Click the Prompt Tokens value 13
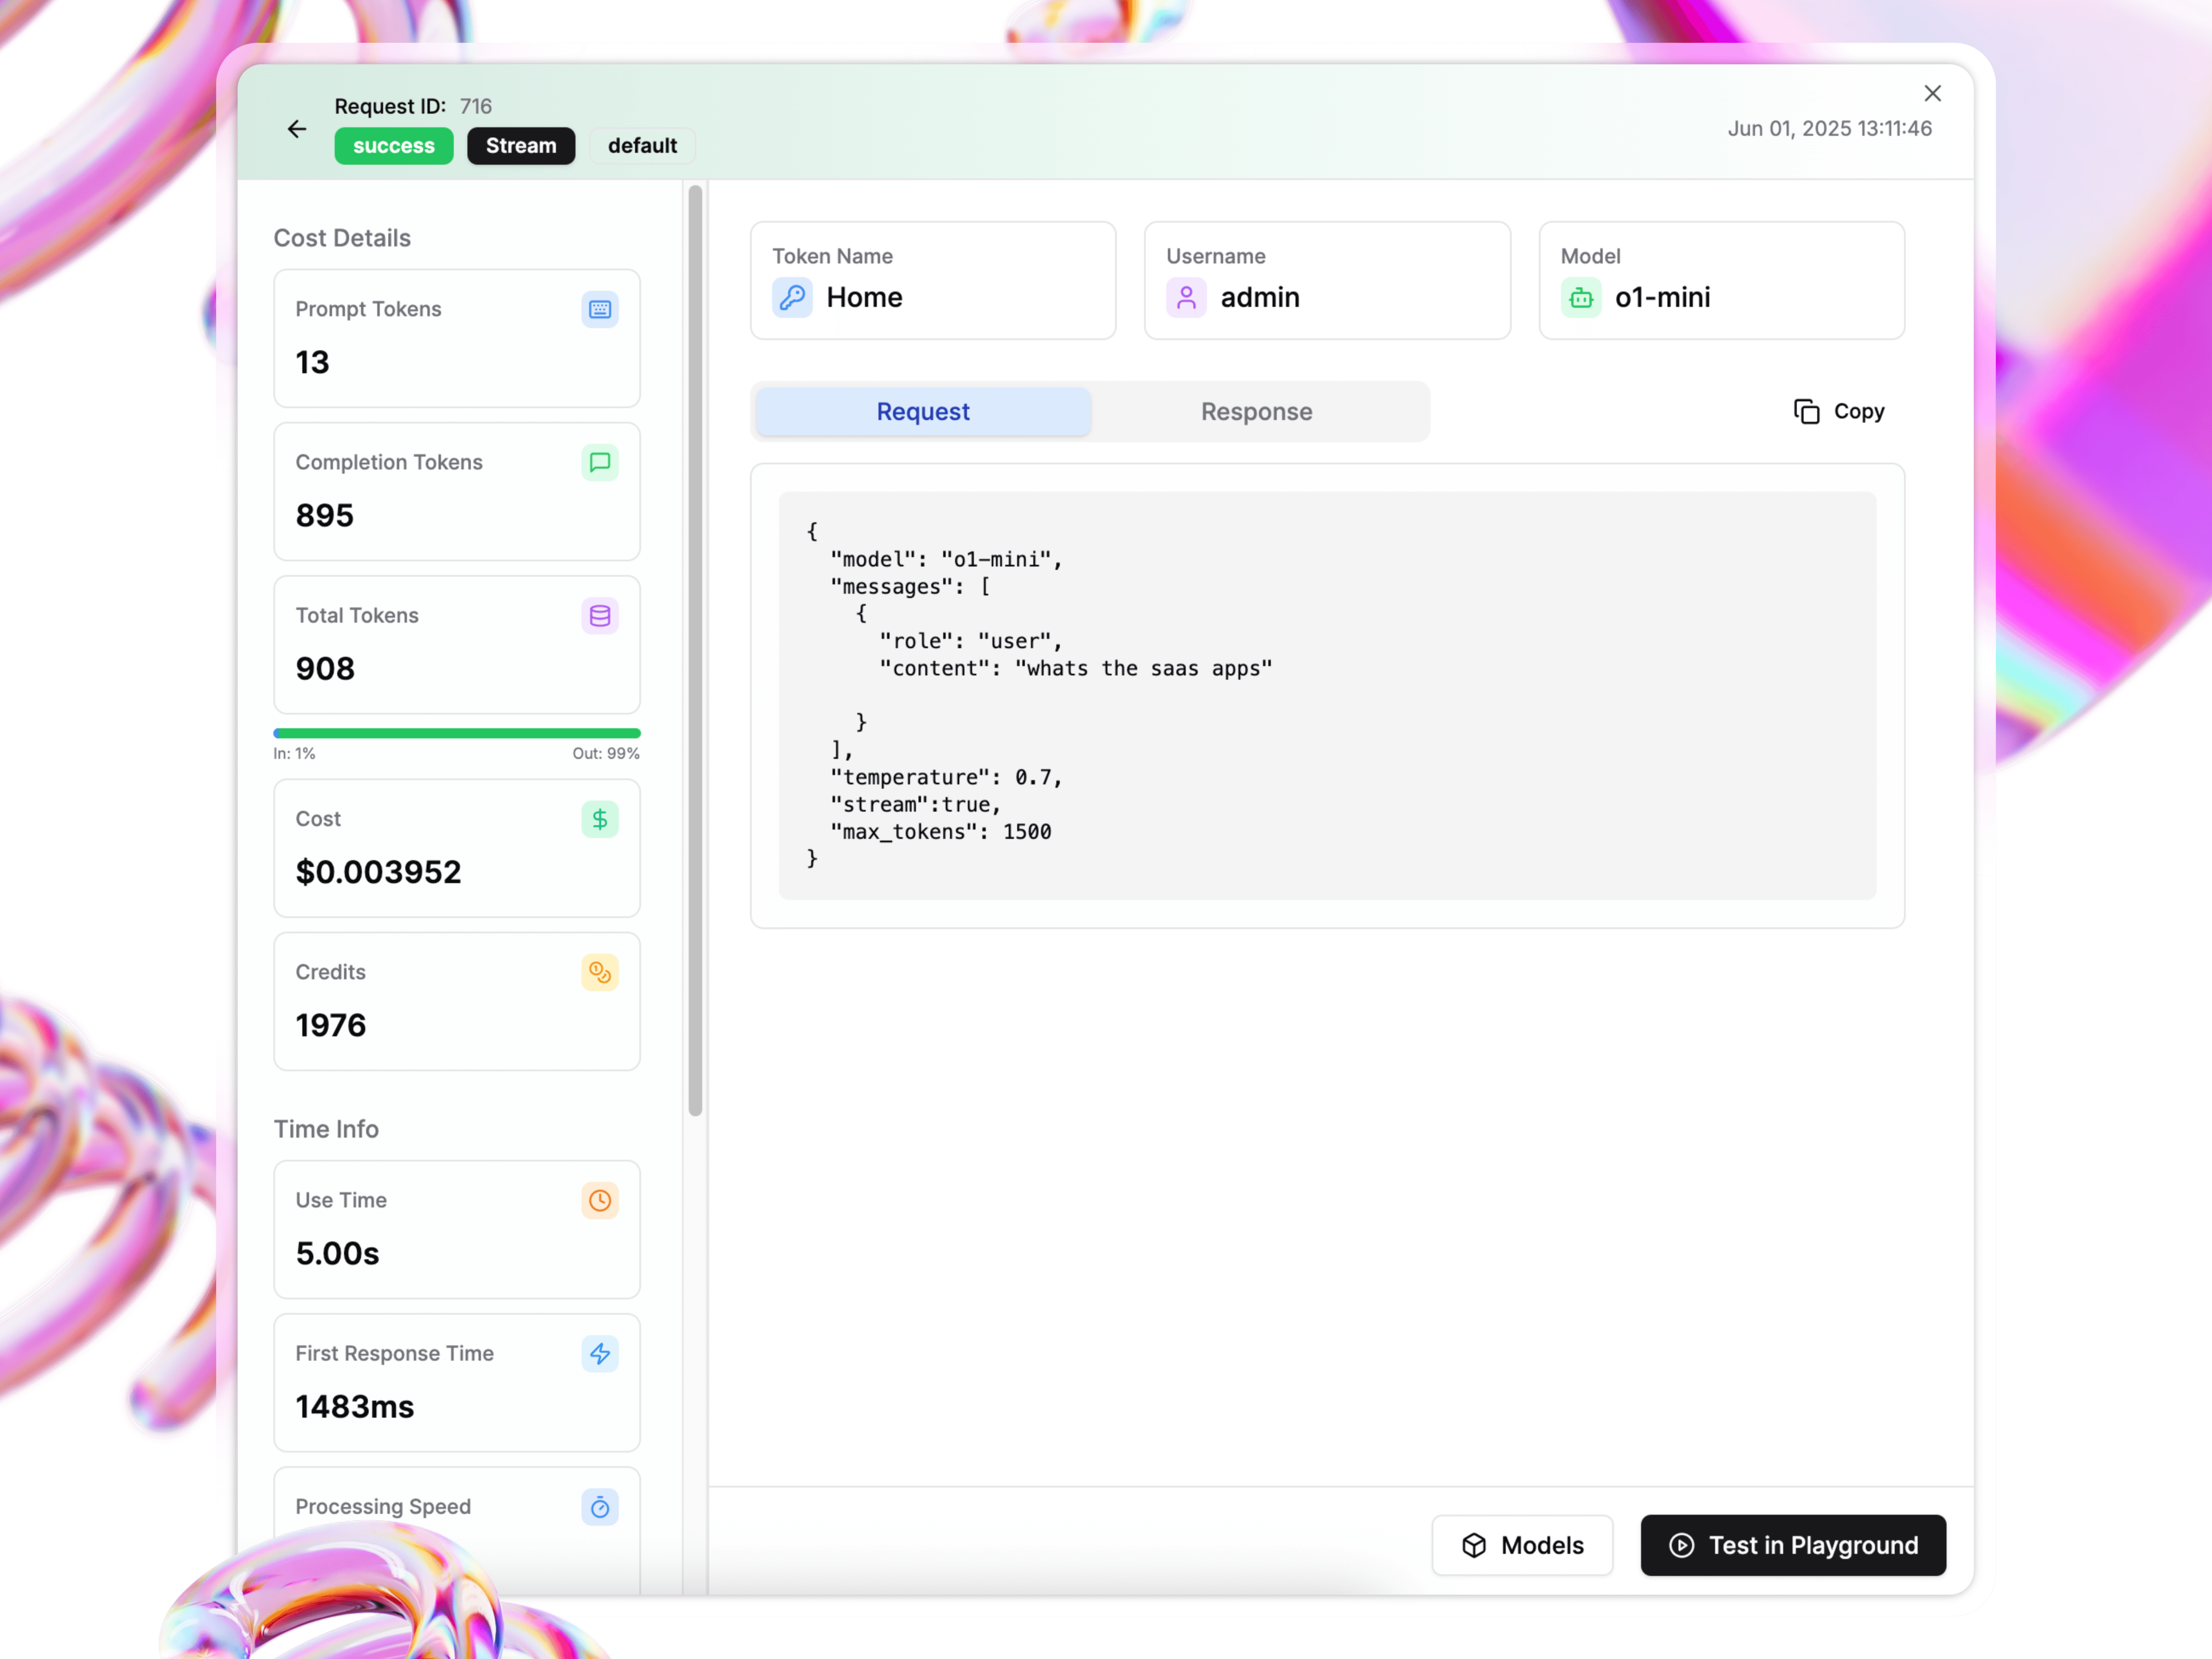 click(x=312, y=362)
